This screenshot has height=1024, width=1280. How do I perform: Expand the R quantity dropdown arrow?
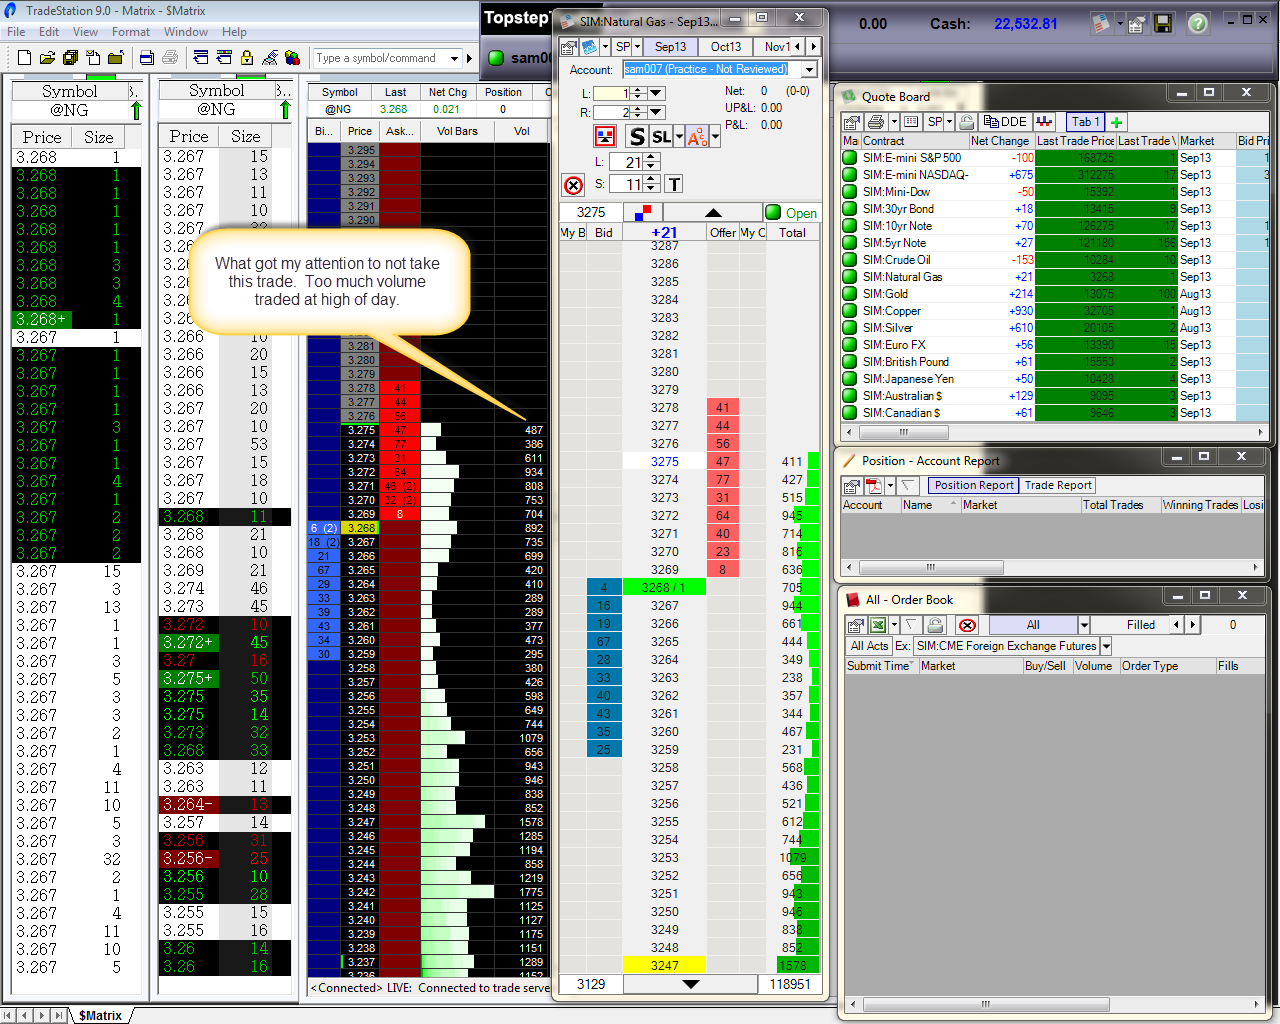656,112
